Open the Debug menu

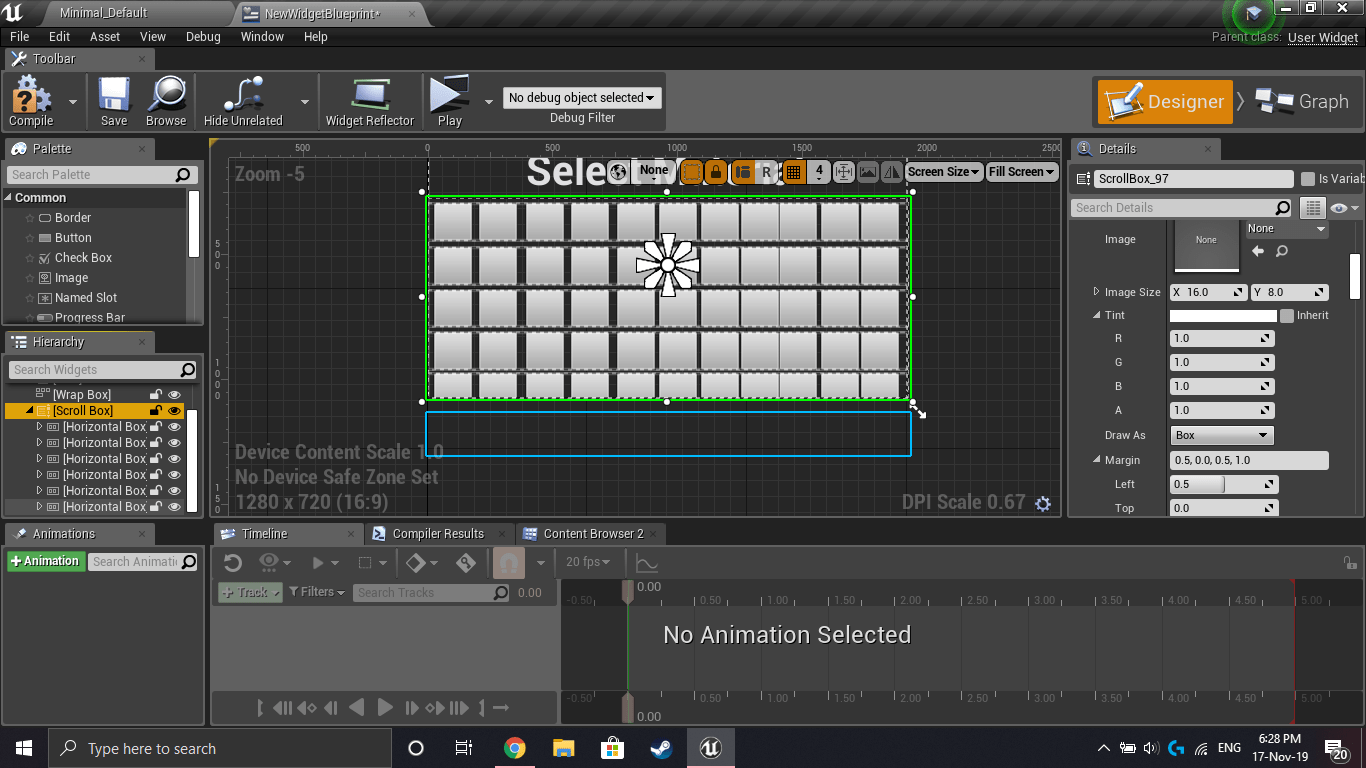pos(203,37)
